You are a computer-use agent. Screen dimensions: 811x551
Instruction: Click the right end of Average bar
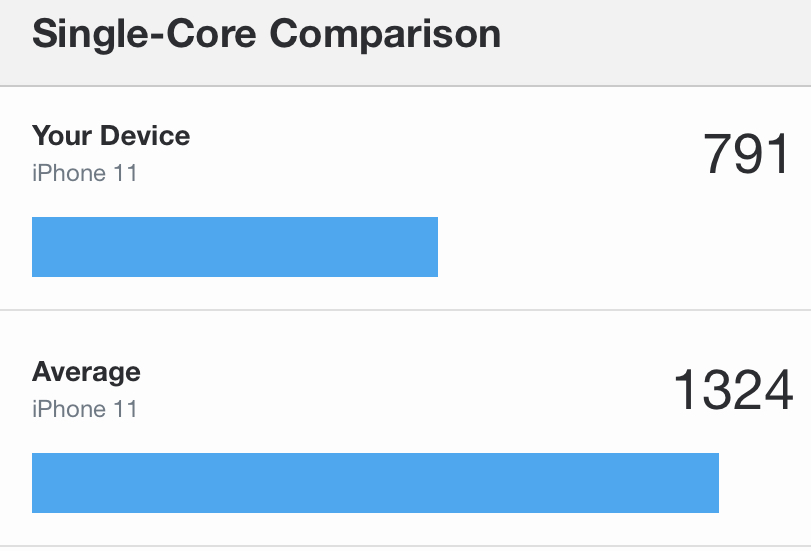[714, 483]
